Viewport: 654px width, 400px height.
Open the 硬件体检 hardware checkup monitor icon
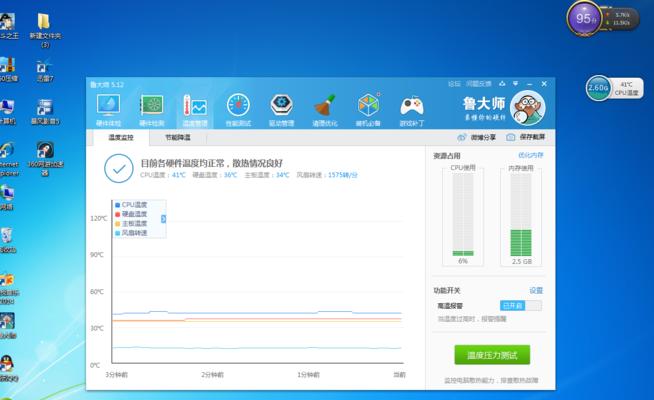[x=108, y=110]
